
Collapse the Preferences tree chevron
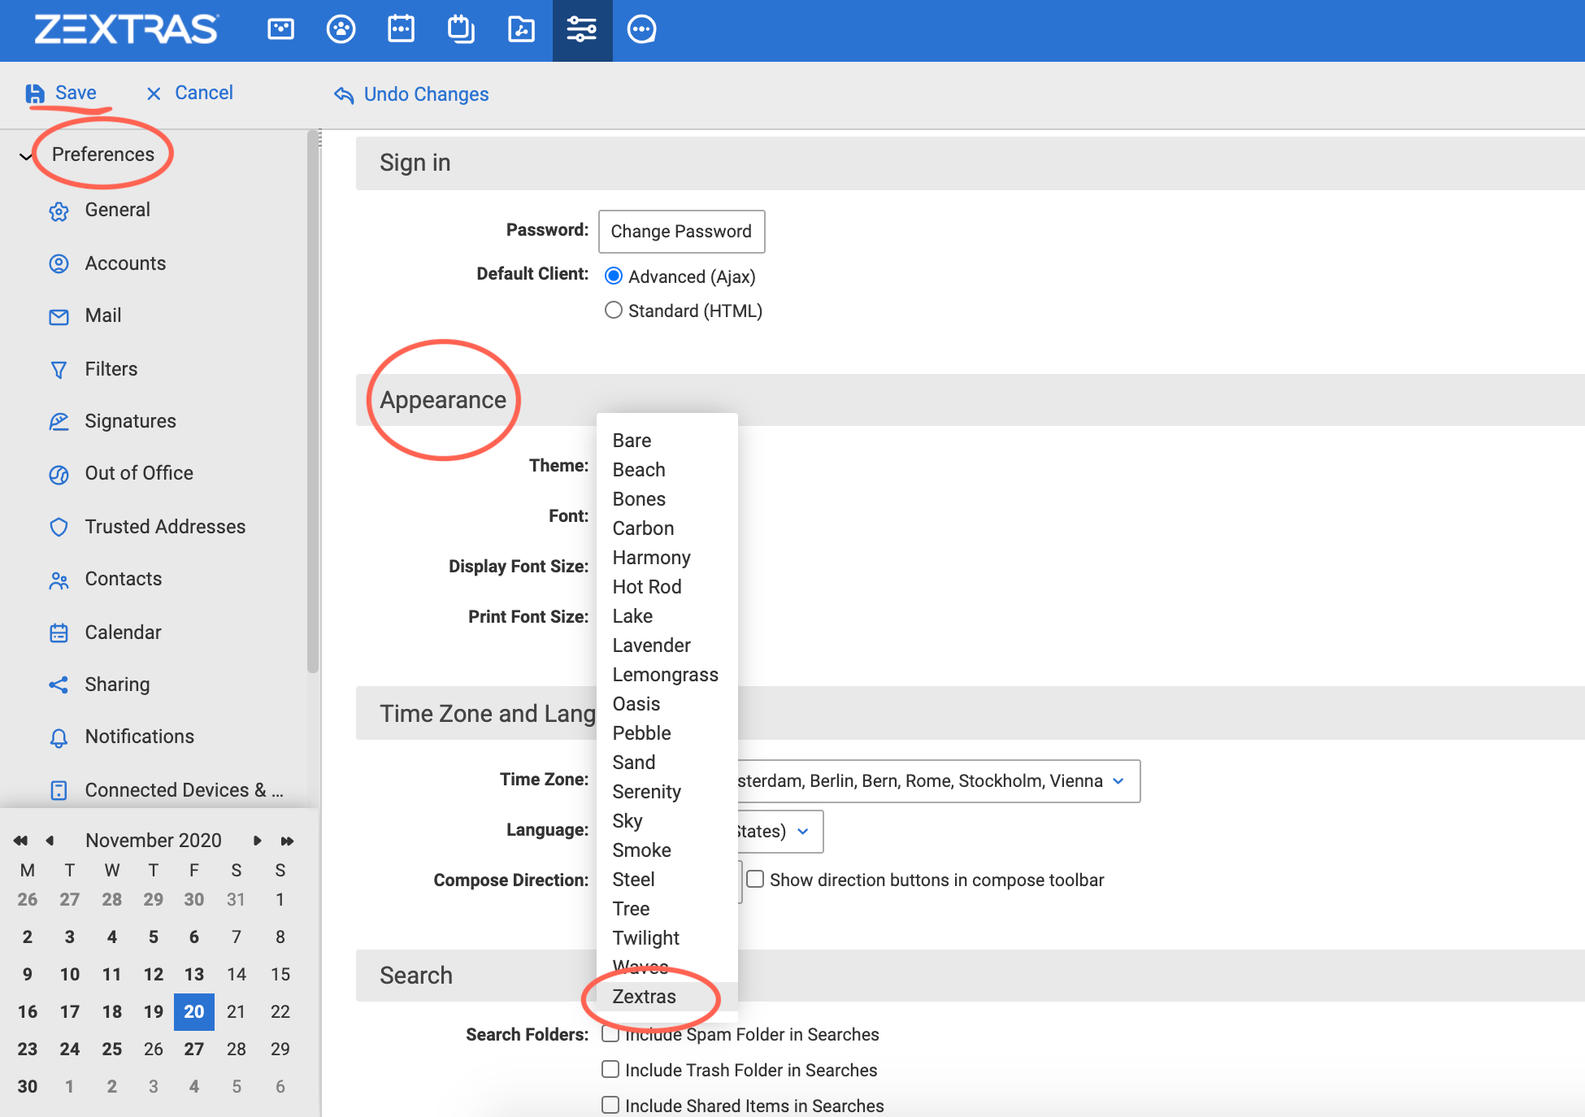click(26, 156)
